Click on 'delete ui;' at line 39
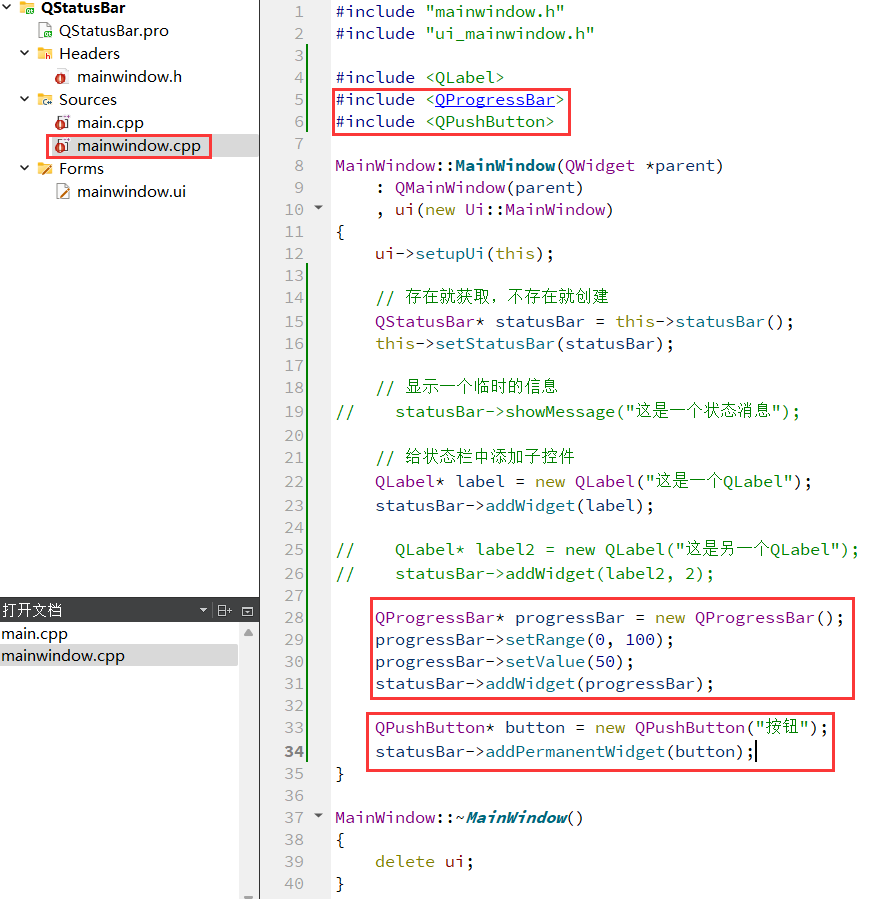 pos(424,861)
